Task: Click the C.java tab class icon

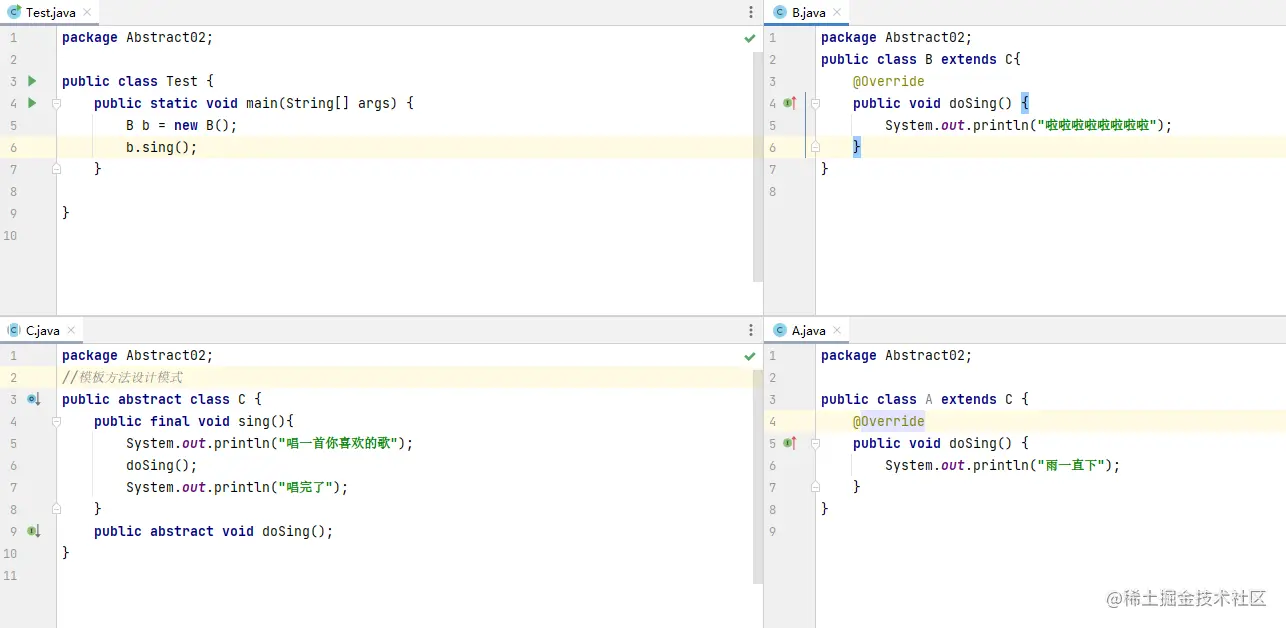Action: pyautogui.click(x=15, y=330)
